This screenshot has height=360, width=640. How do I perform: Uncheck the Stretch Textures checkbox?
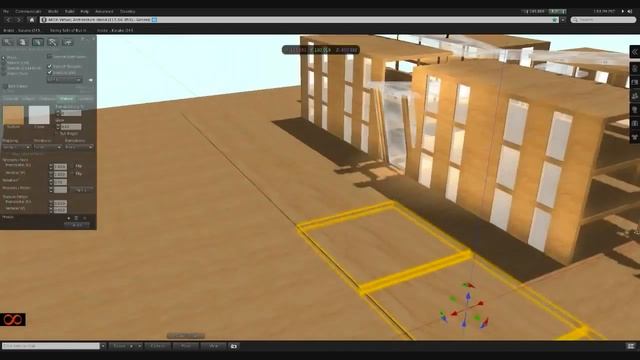coord(49,66)
